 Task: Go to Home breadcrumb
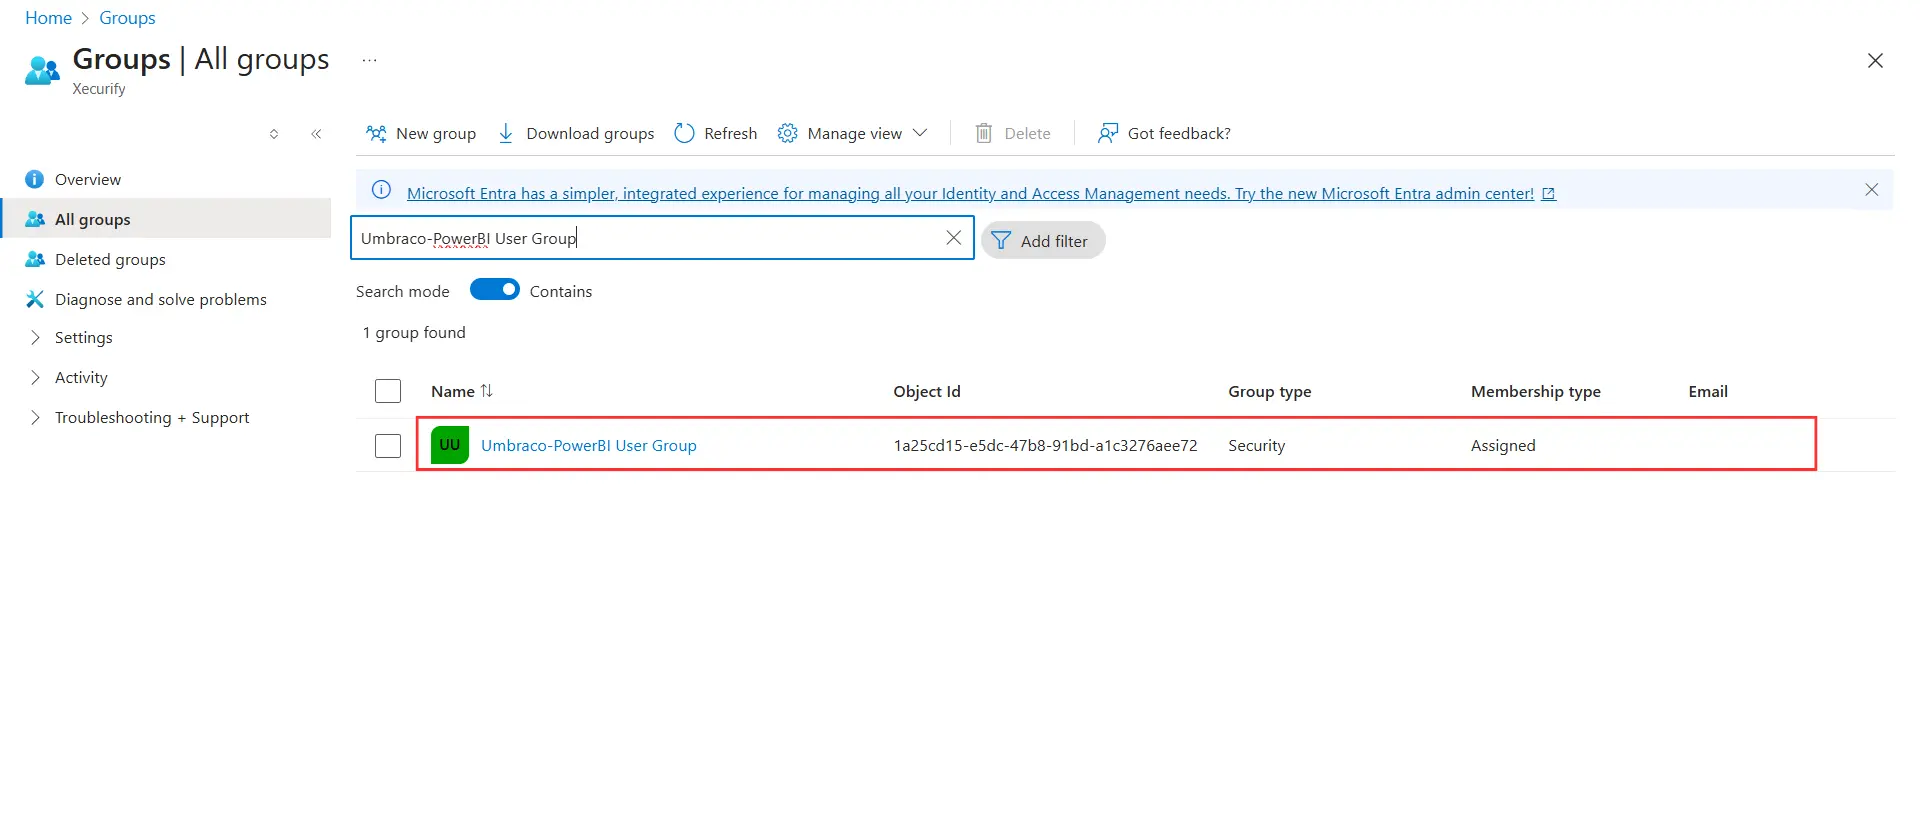(48, 18)
